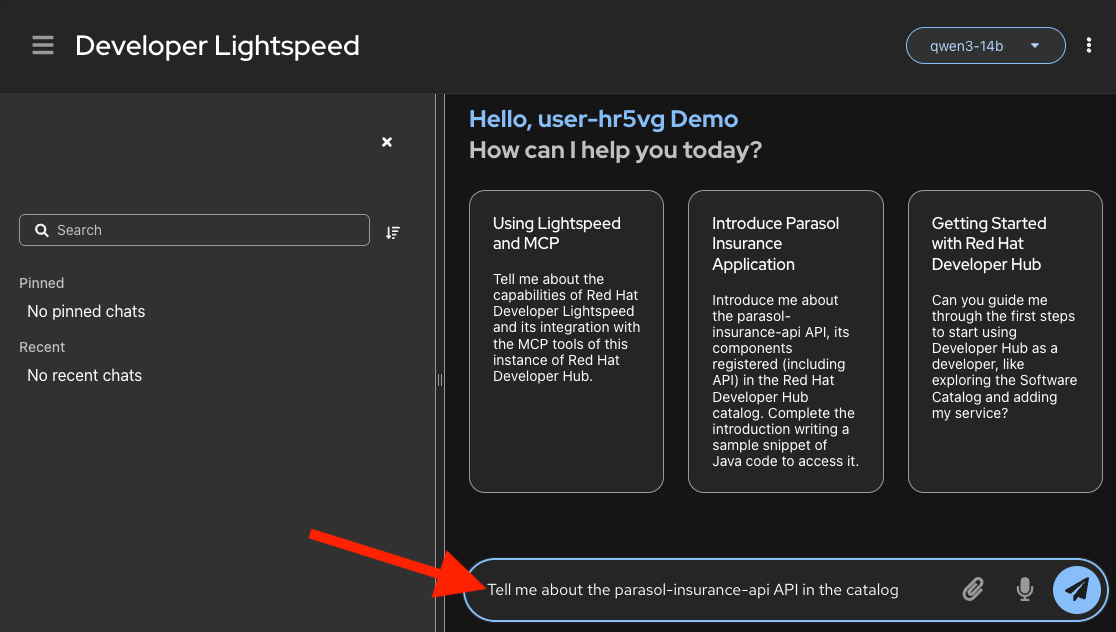Click the 'Developer Lightspeed' title

click(x=217, y=46)
